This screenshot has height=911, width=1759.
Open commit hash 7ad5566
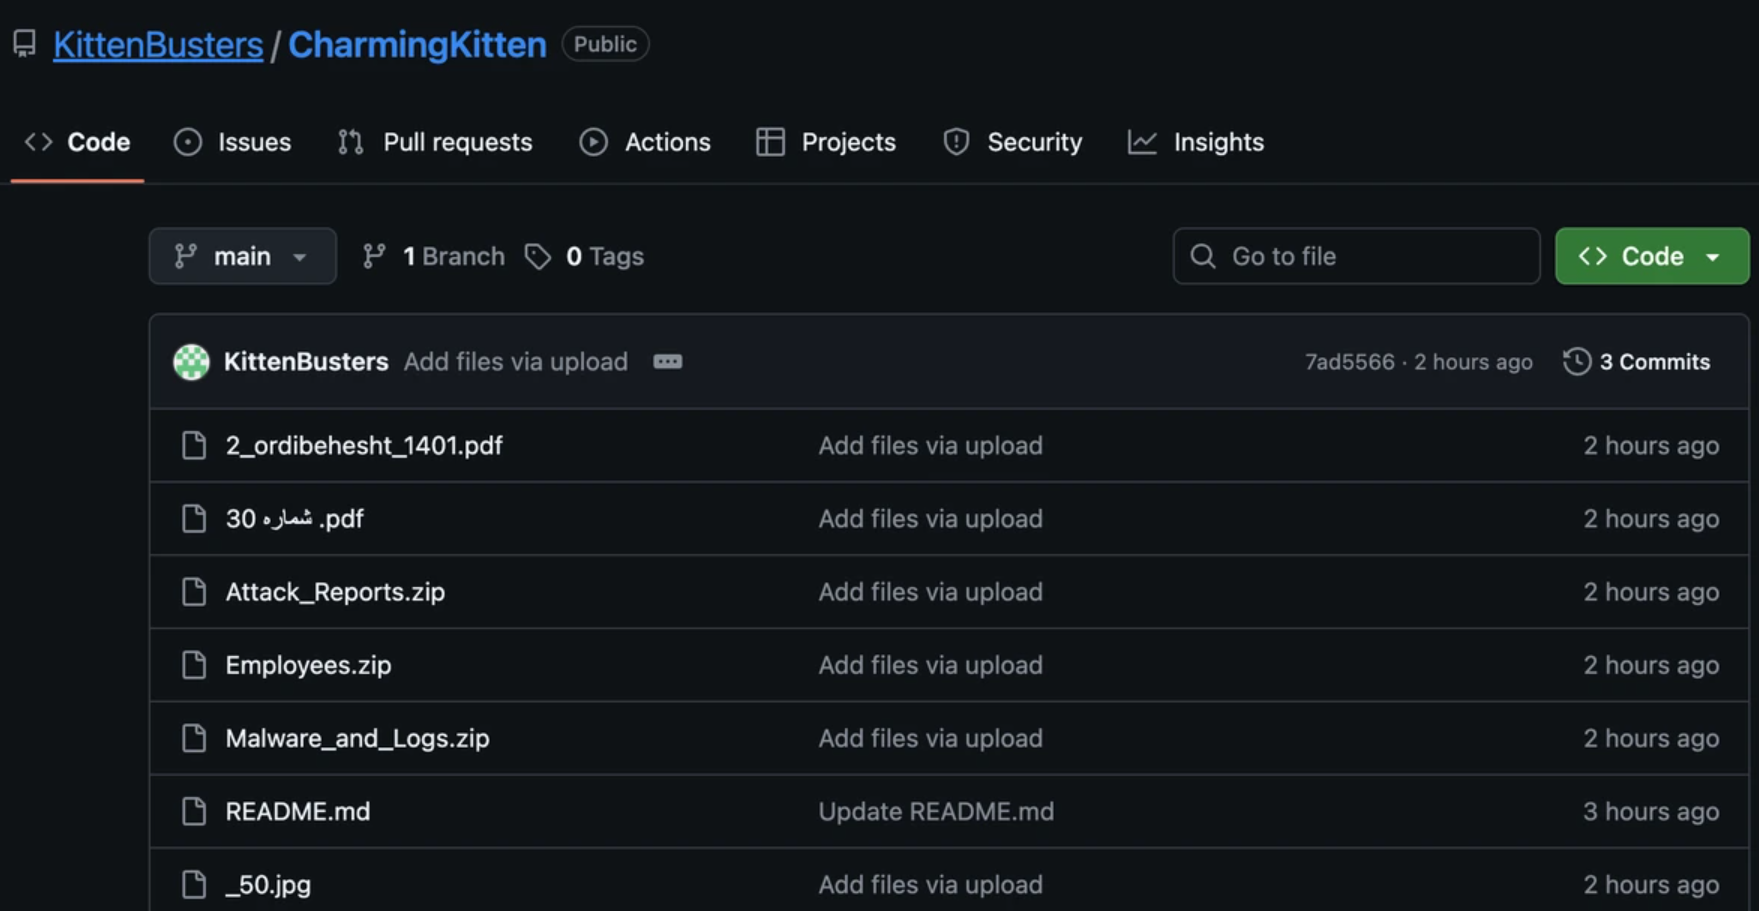click(1348, 362)
